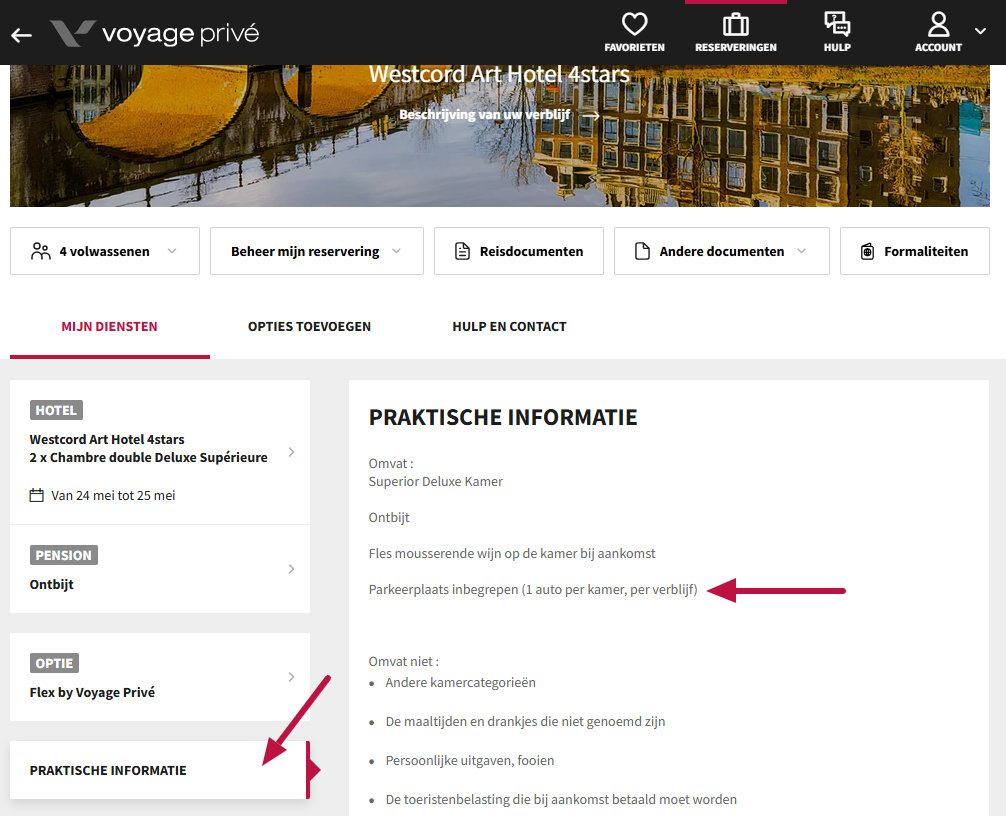Click the calendar icon beside Van 24 mei

point(37,495)
